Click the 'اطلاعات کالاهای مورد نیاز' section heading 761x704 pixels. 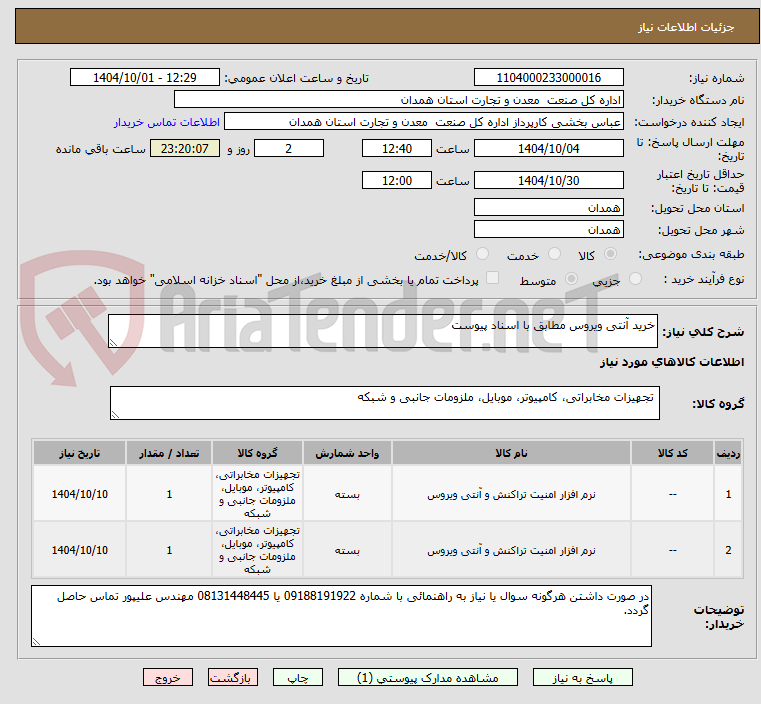(672, 361)
